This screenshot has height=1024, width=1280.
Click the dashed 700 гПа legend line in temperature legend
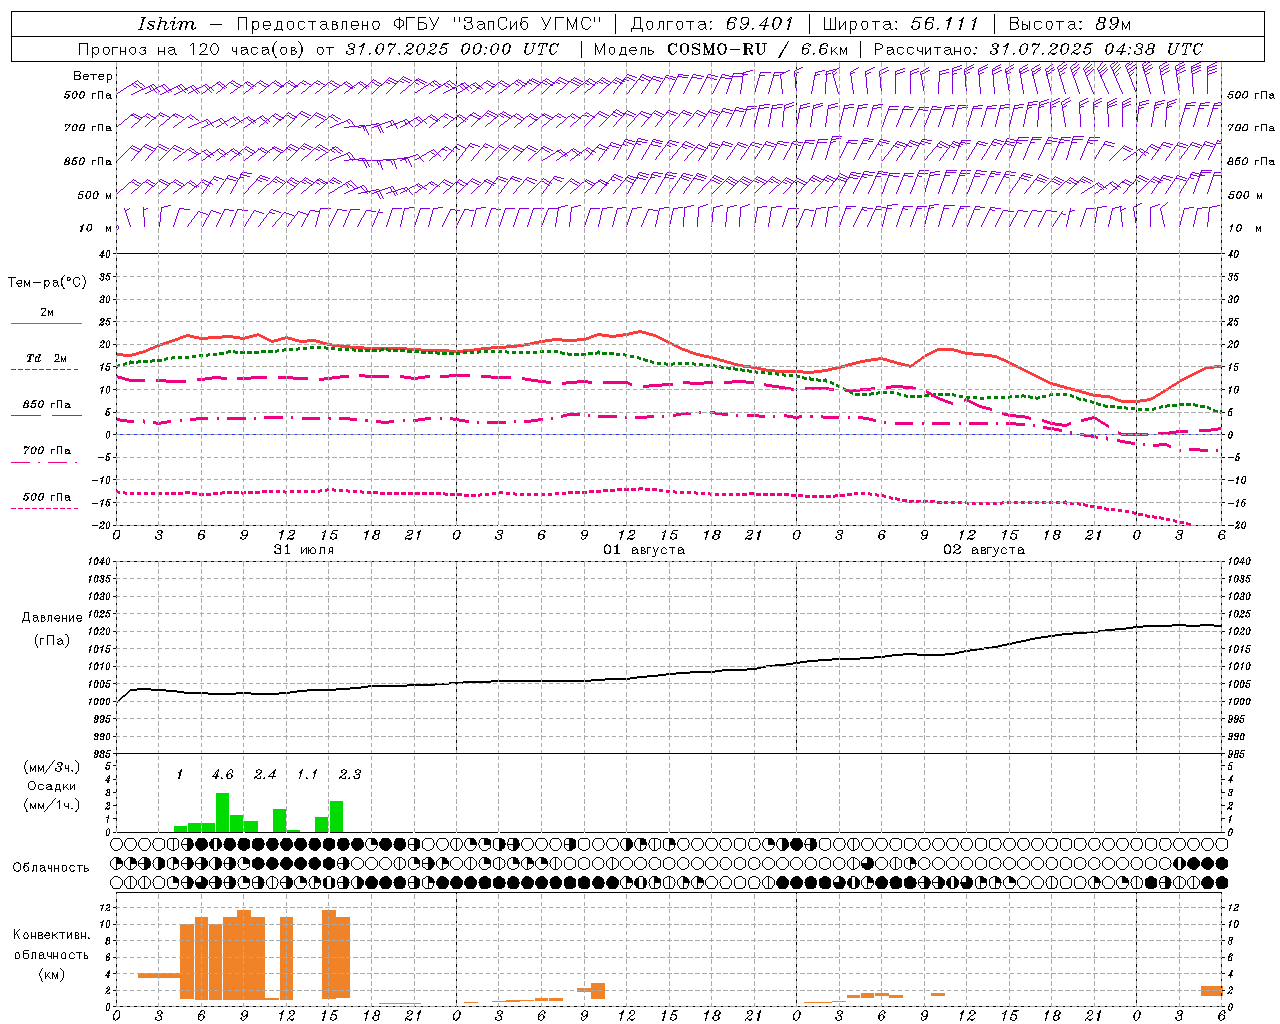click(44, 462)
